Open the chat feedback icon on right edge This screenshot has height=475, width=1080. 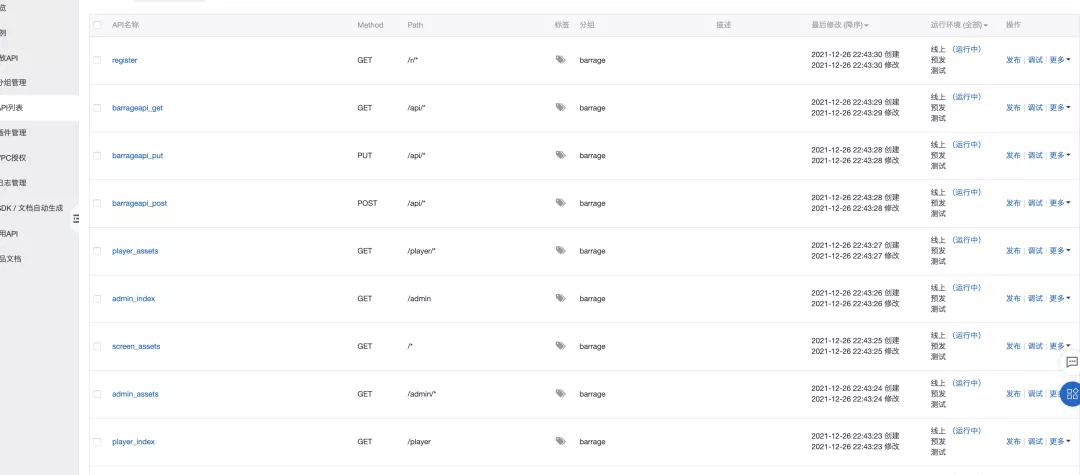point(1071,362)
